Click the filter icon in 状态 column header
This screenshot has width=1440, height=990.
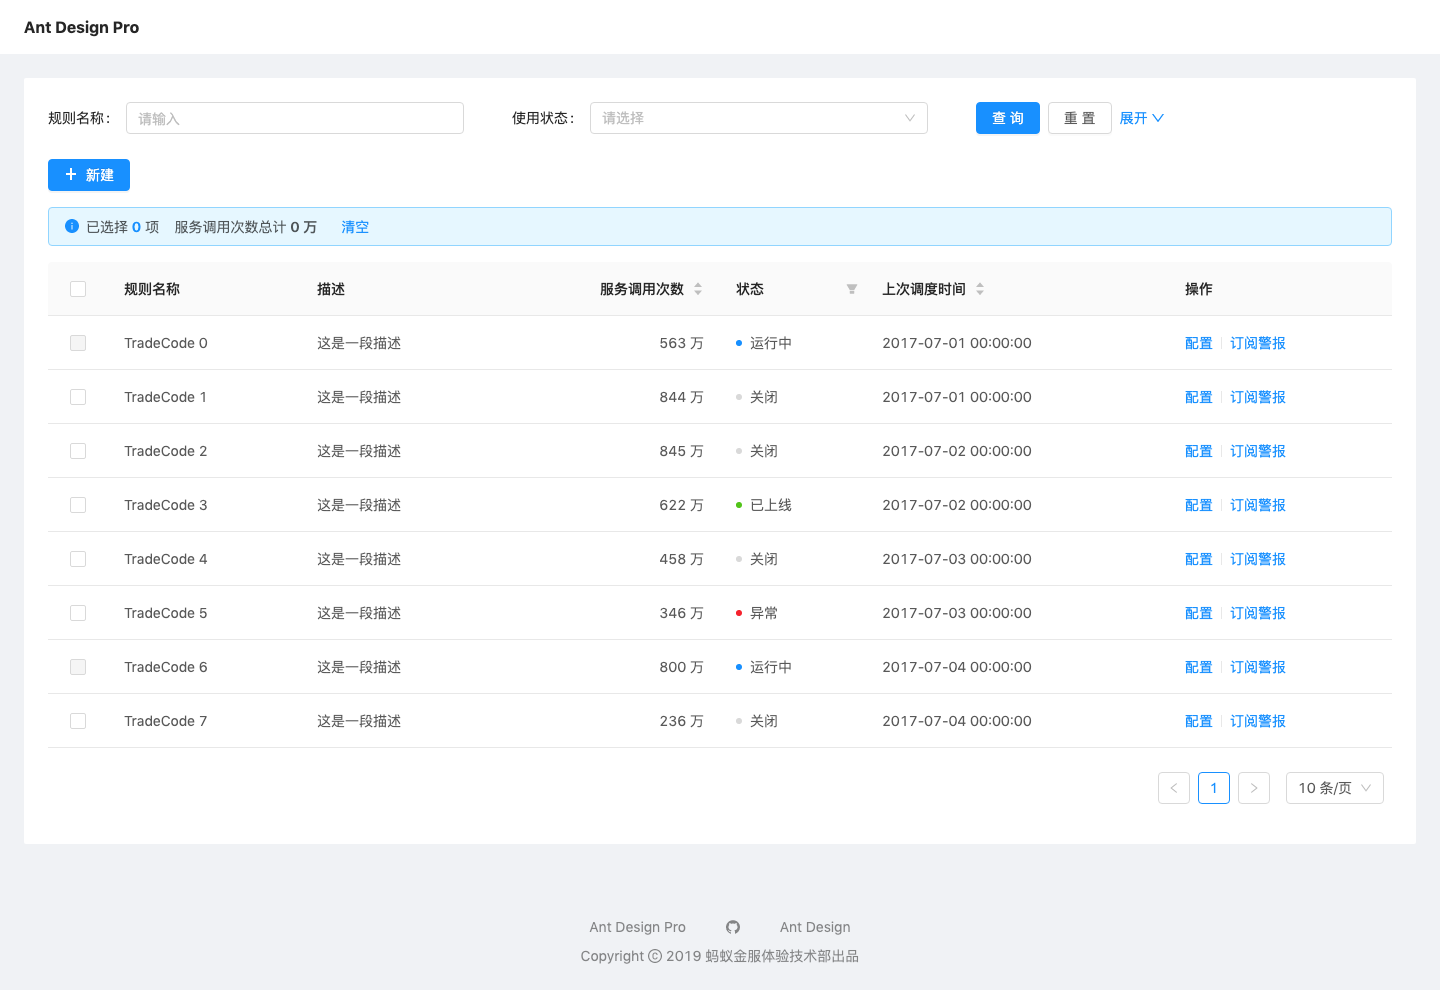pyautogui.click(x=852, y=289)
